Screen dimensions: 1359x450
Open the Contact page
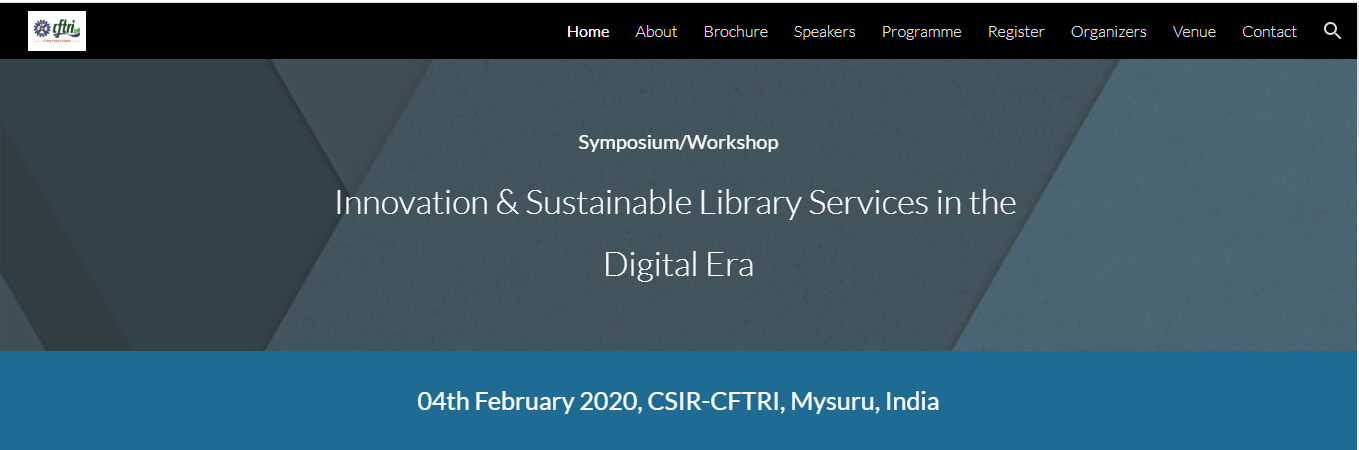tap(1269, 32)
